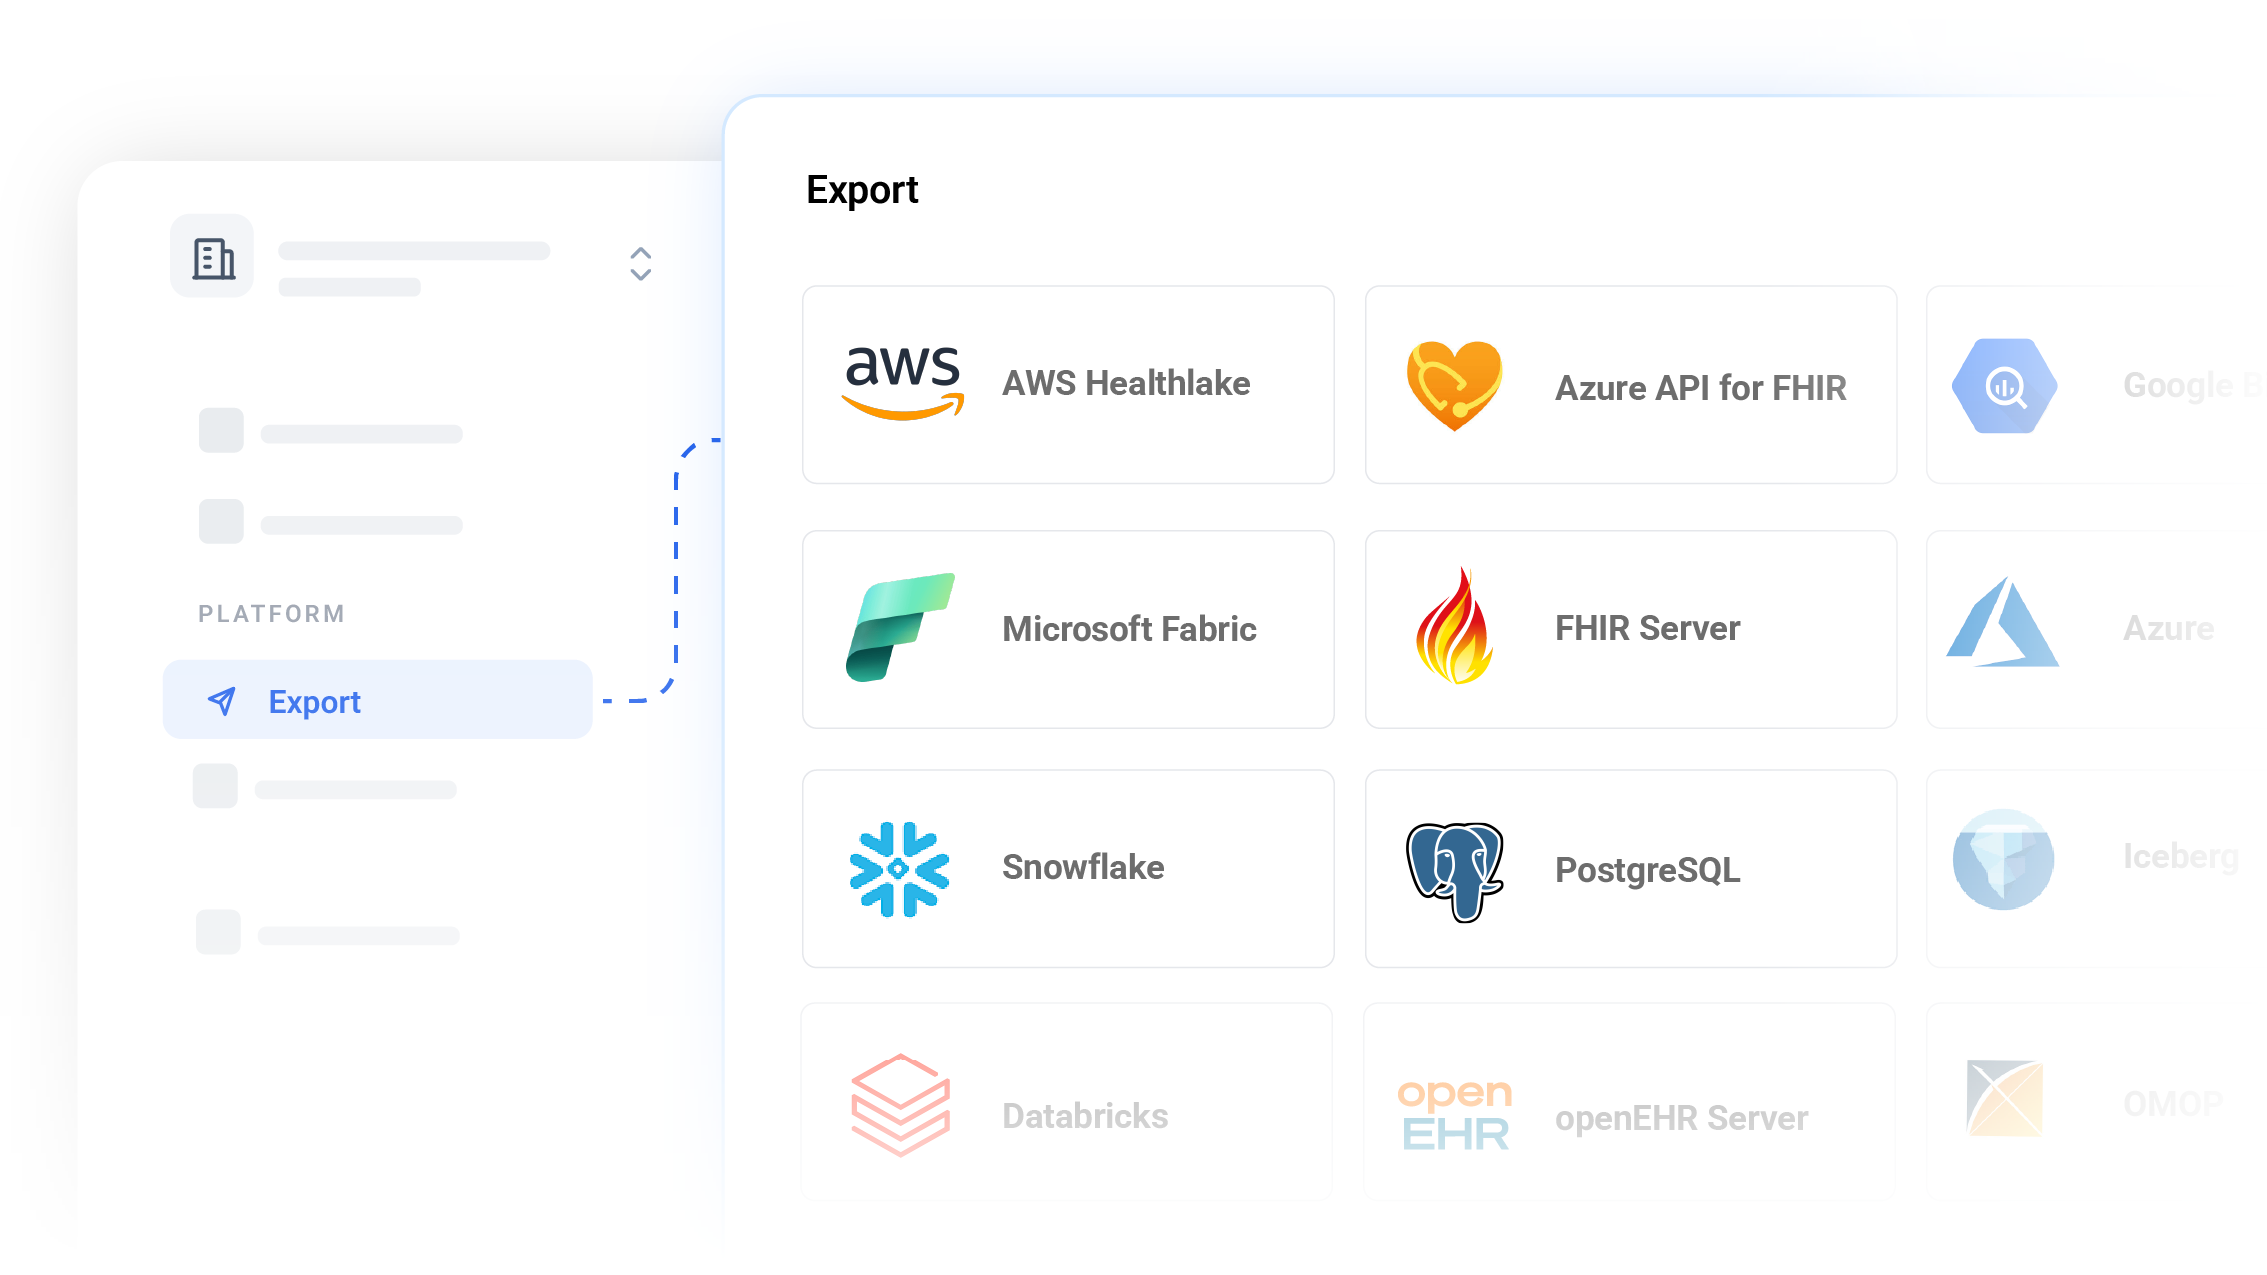Click the OMOP logo icon

point(2004,1098)
